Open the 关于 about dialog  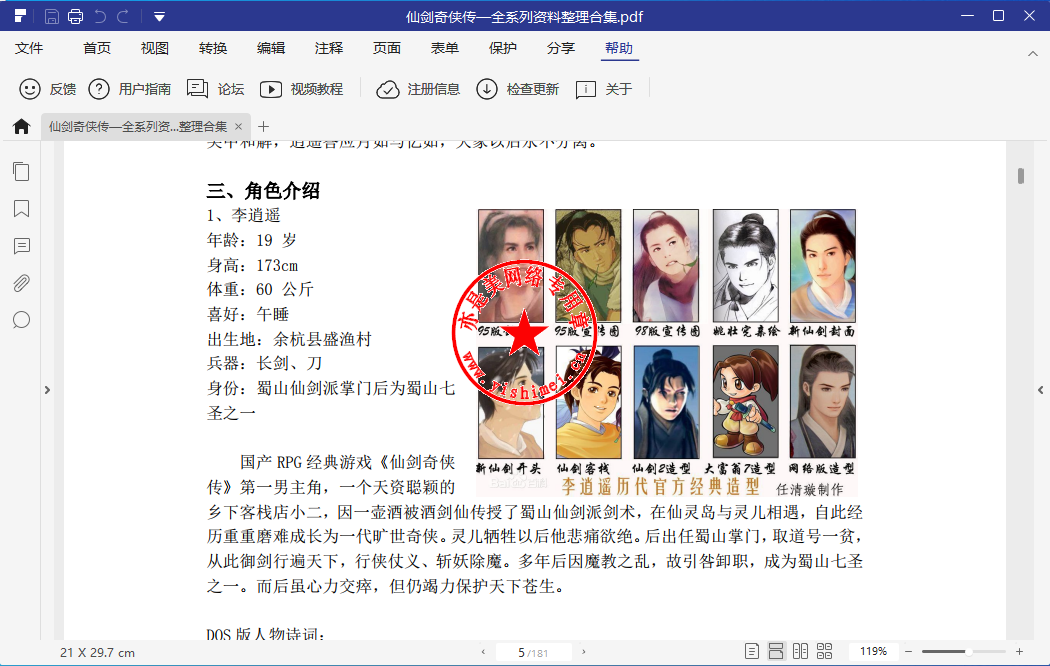(603, 89)
